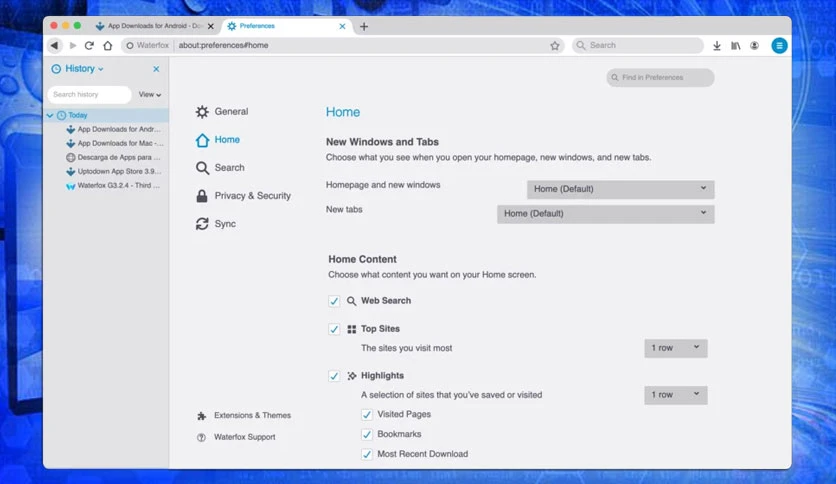Open Waterfox Support link
Image resolution: width=836 pixels, height=484 pixels.
click(x=236, y=437)
